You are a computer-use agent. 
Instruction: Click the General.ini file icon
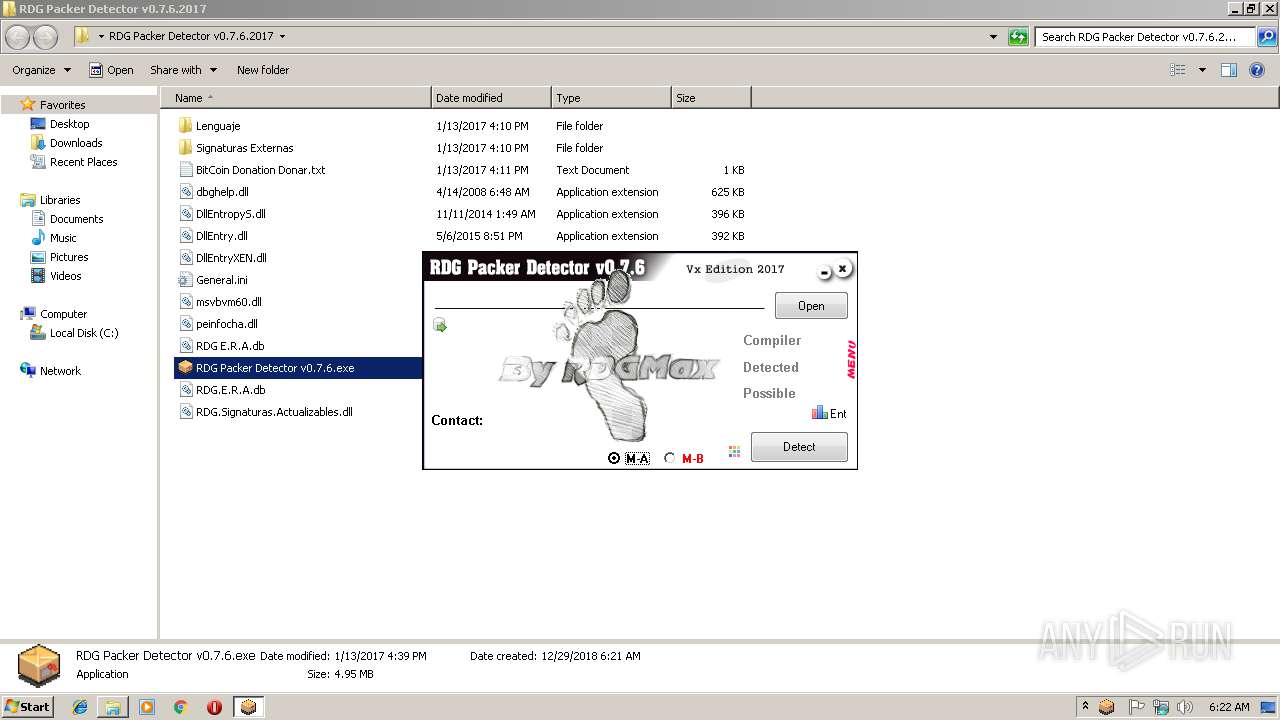point(185,280)
